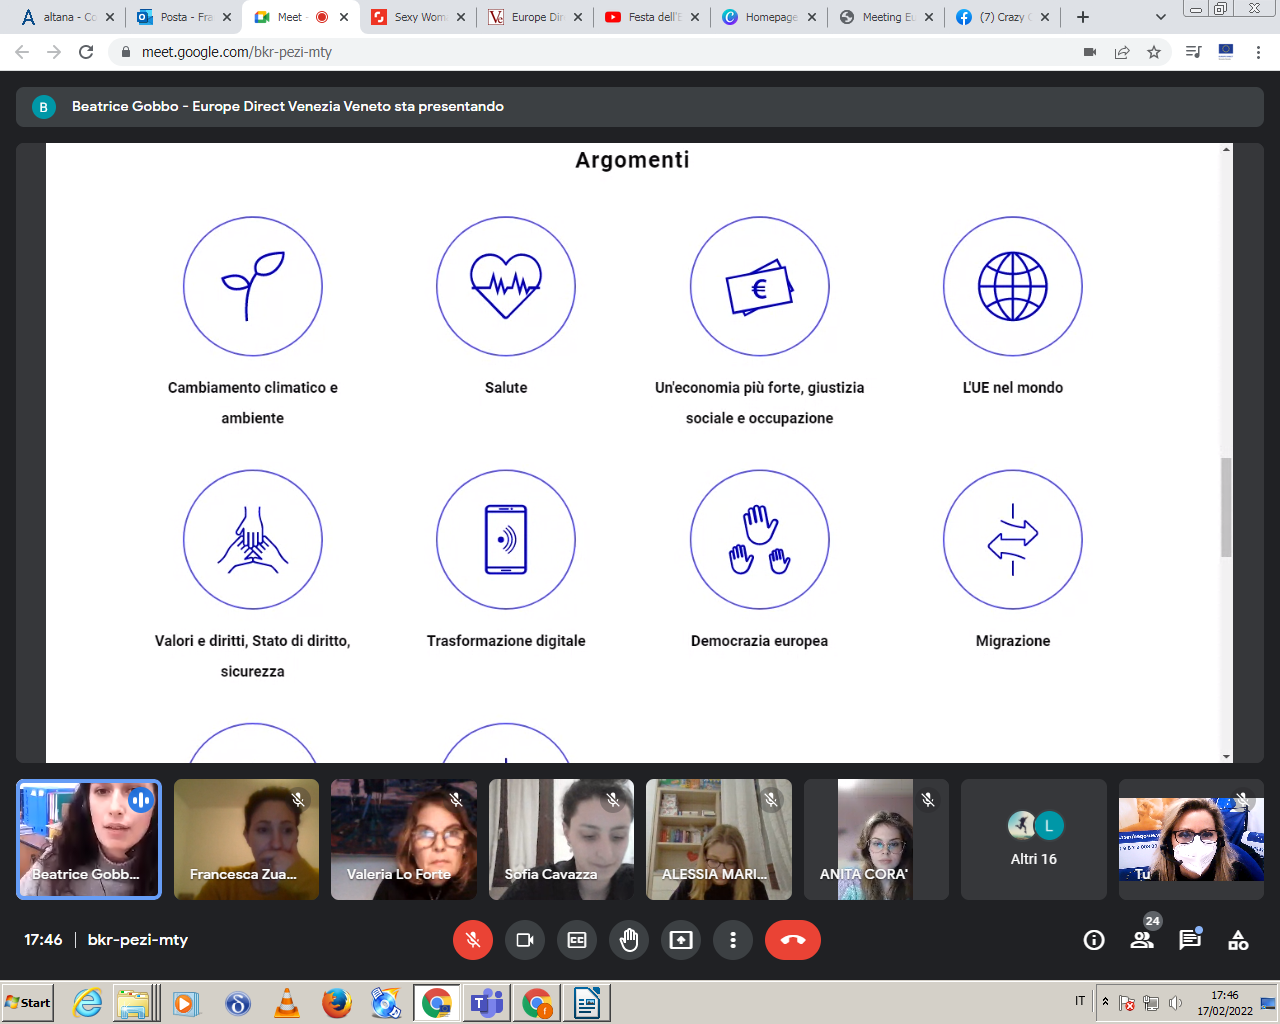The width and height of the screenshot is (1280, 1024).
Task: Open meeting details info icon
Action: coord(1094,940)
